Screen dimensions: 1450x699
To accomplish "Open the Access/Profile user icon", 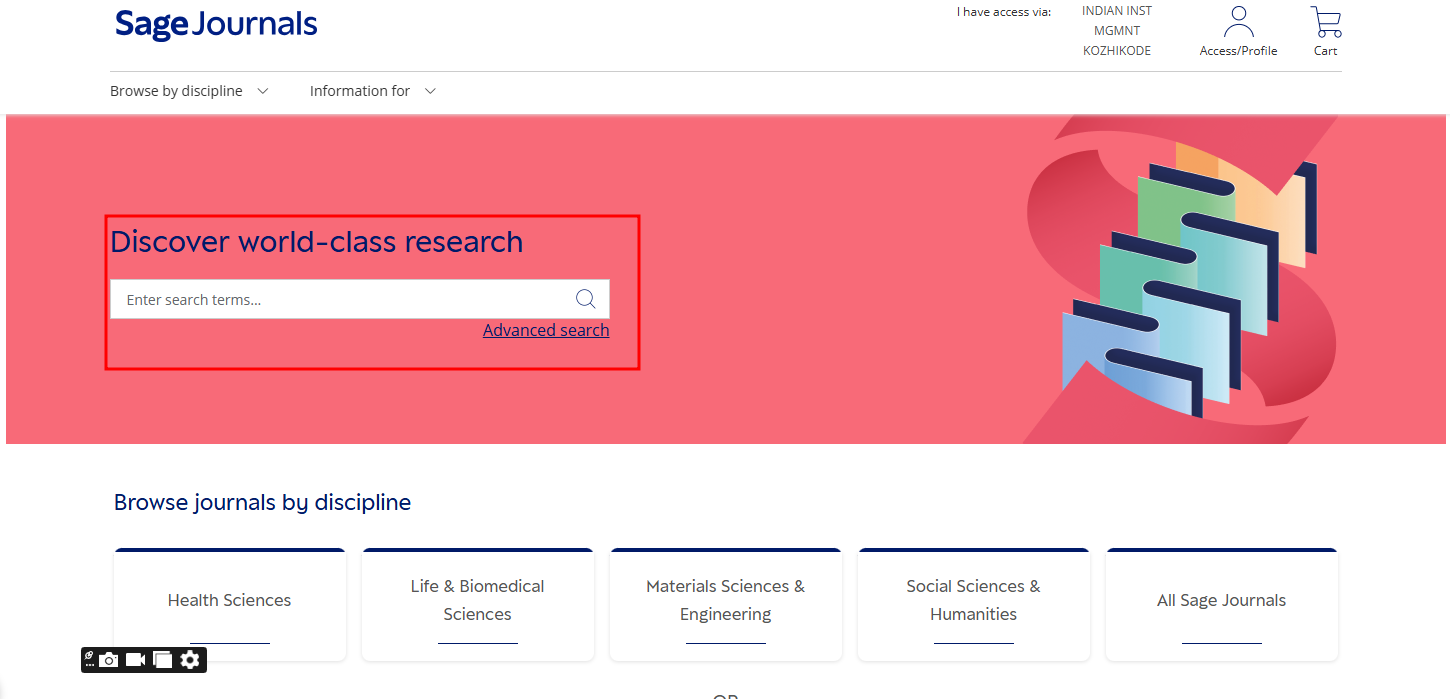I will 1238,23.
